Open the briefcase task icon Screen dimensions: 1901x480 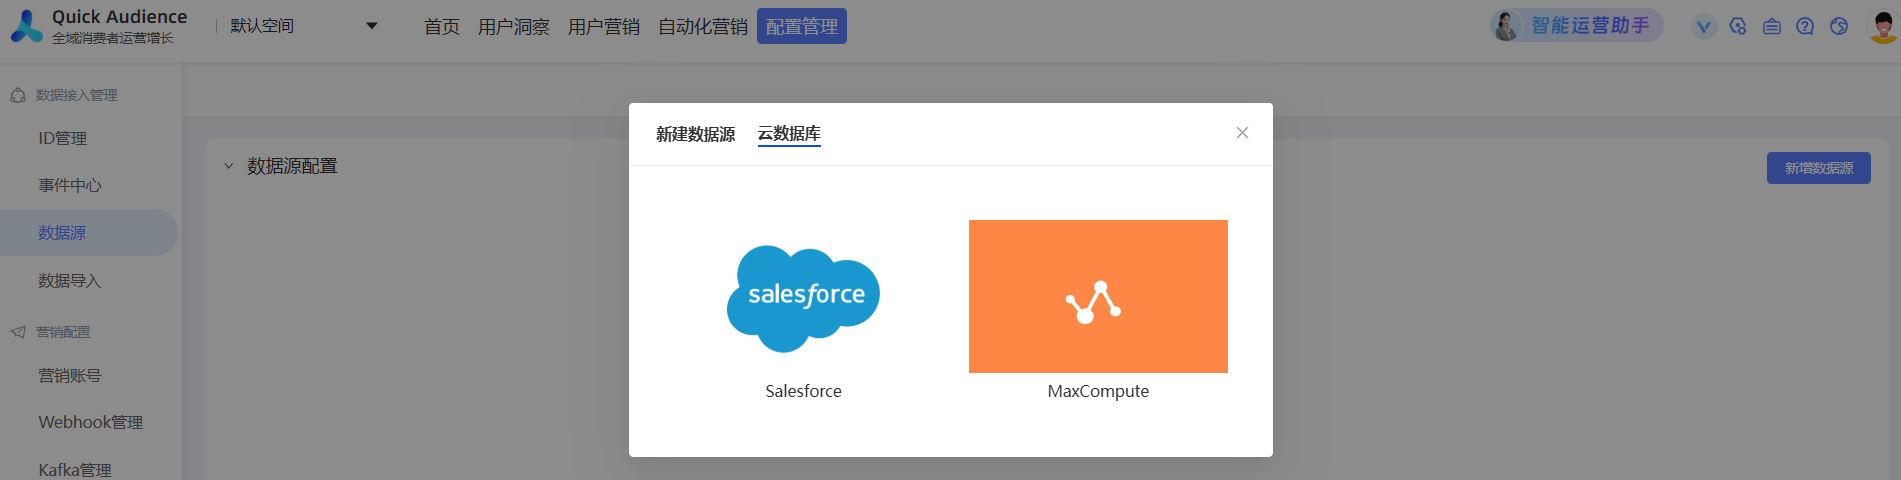point(1772,27)
